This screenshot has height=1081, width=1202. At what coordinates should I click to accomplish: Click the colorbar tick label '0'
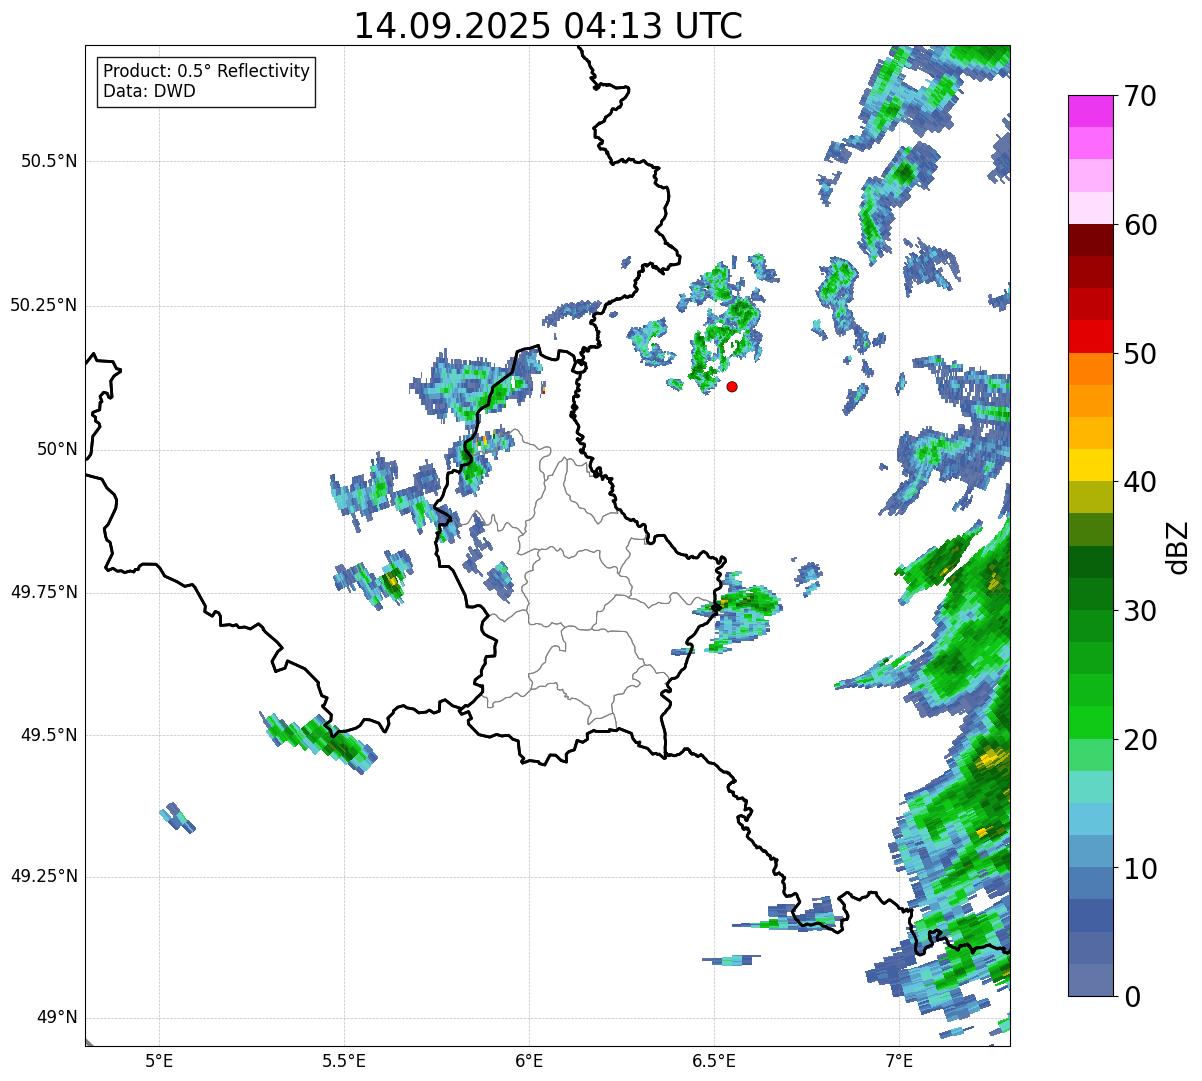[x=1132, y=997]
